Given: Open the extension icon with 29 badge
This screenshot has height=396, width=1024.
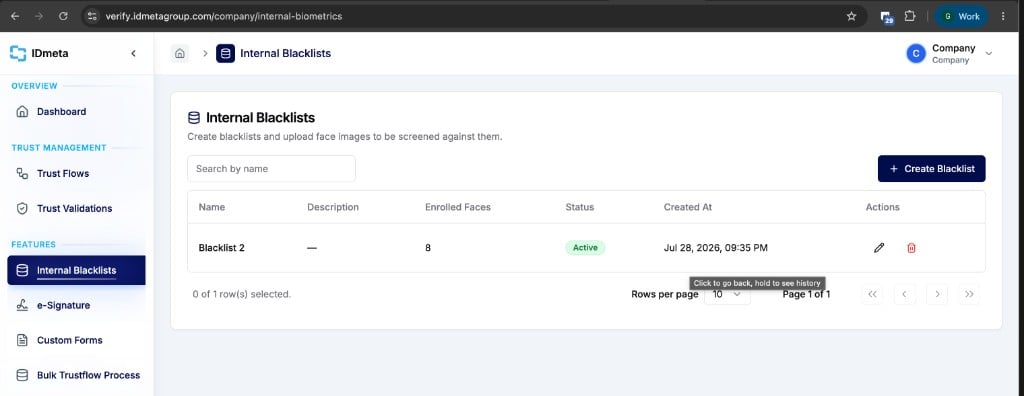Looking at the screenshot, I should [887, 17].
